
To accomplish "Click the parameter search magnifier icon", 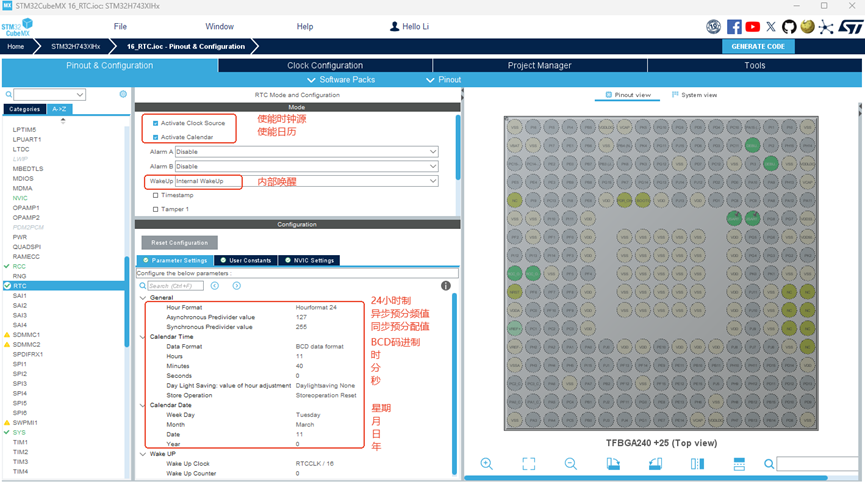I will [143, 285].
